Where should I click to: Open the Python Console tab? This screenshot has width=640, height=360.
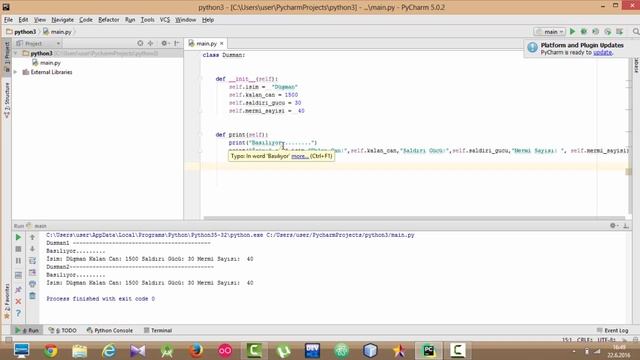point(110,330)
